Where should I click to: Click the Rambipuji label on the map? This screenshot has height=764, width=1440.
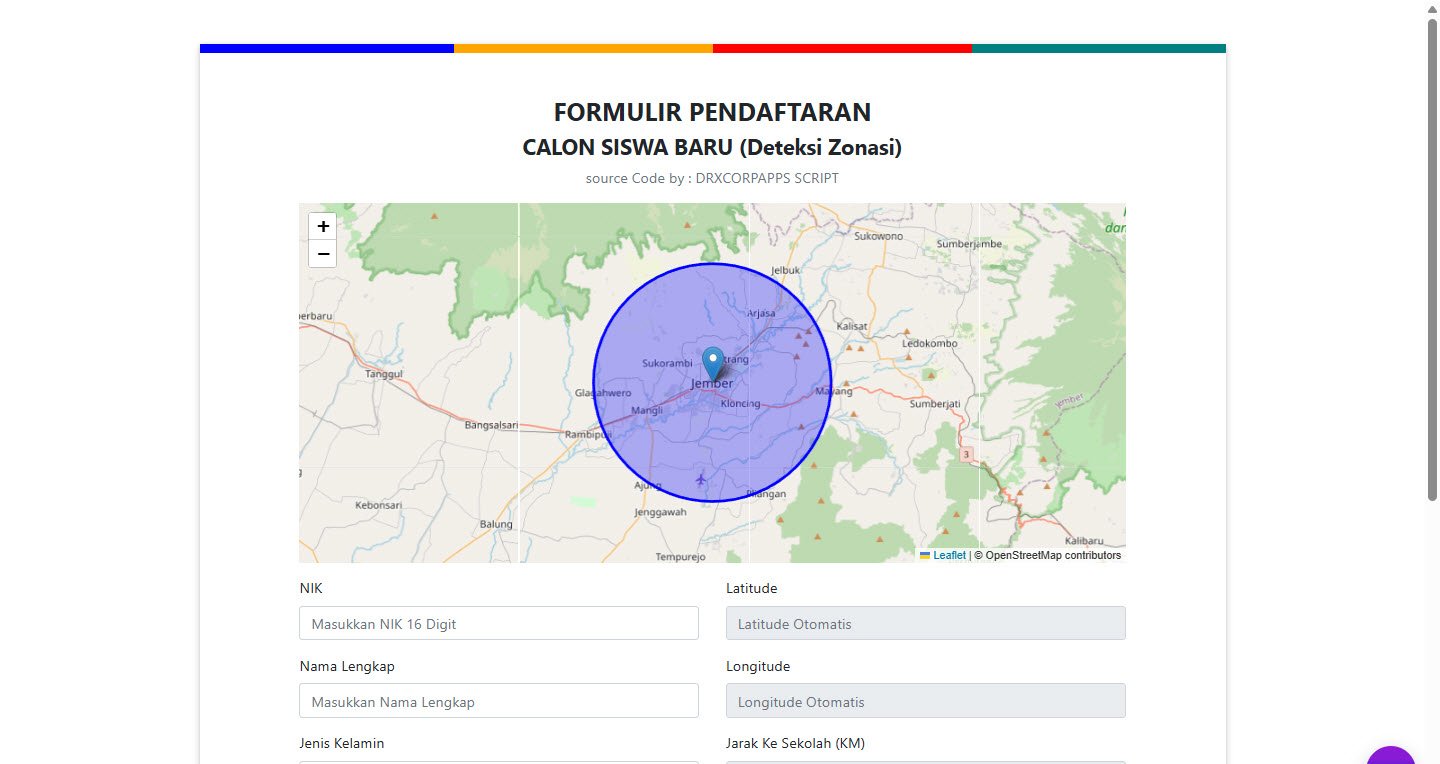[588, 435]
